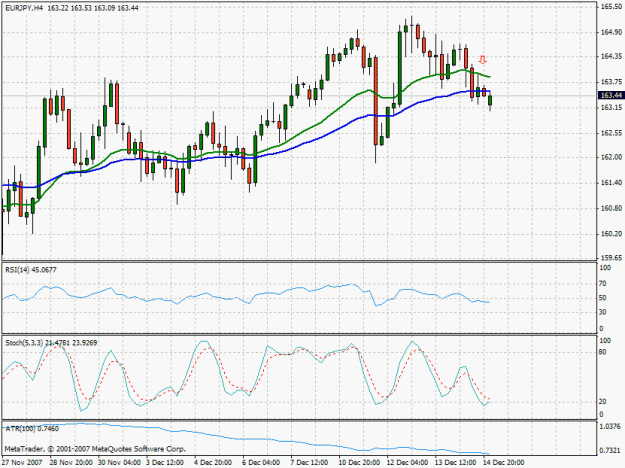Click the 163.15 price axis label
The height and width of the screenshot is (468, 625).
(x=611, y=108)
